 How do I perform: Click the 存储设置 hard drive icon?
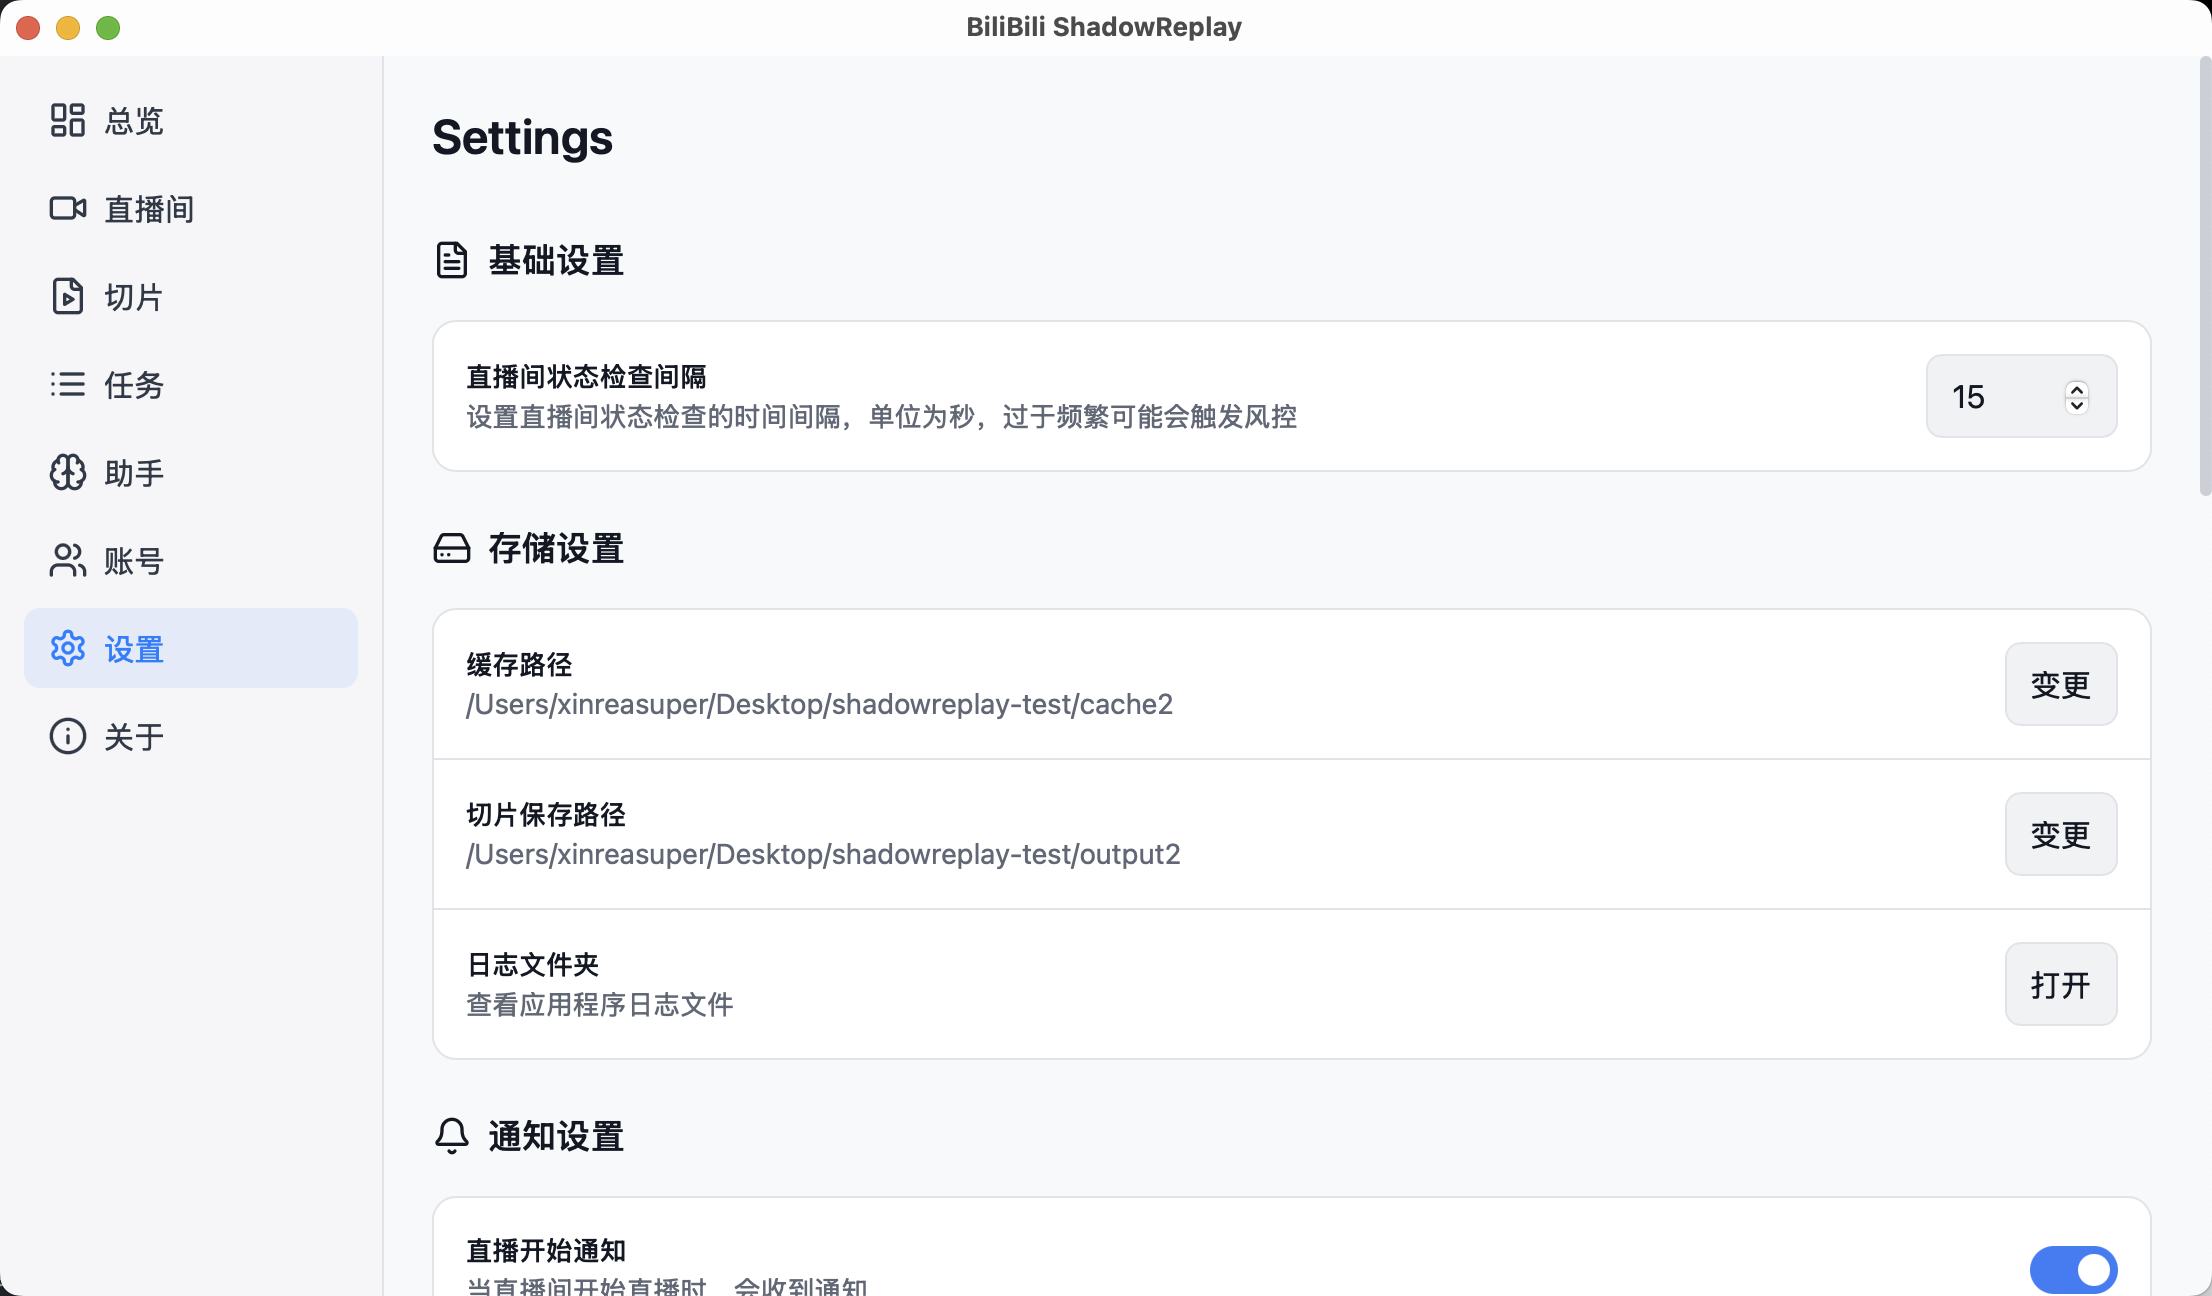point(451,548)
